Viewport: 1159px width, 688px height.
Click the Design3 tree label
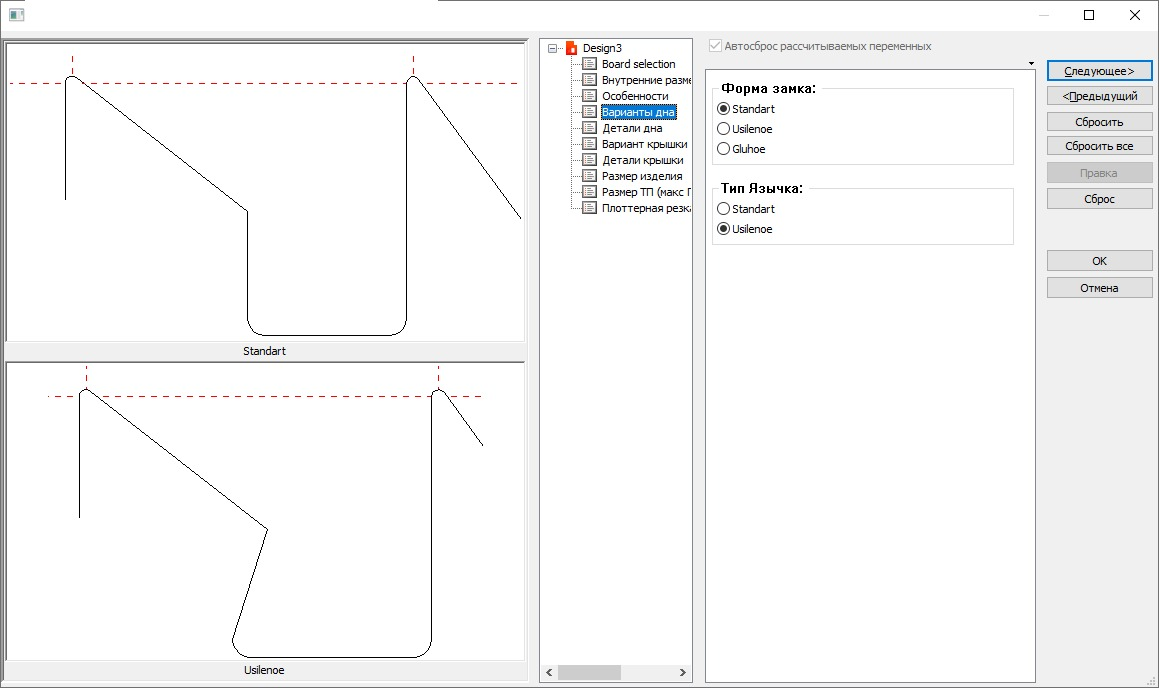coord(602,48)
